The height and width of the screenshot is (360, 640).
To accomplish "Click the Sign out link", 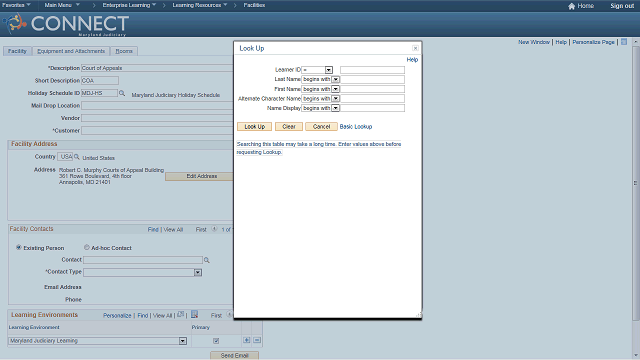I will pyautogui.click(x=622, y=6).
